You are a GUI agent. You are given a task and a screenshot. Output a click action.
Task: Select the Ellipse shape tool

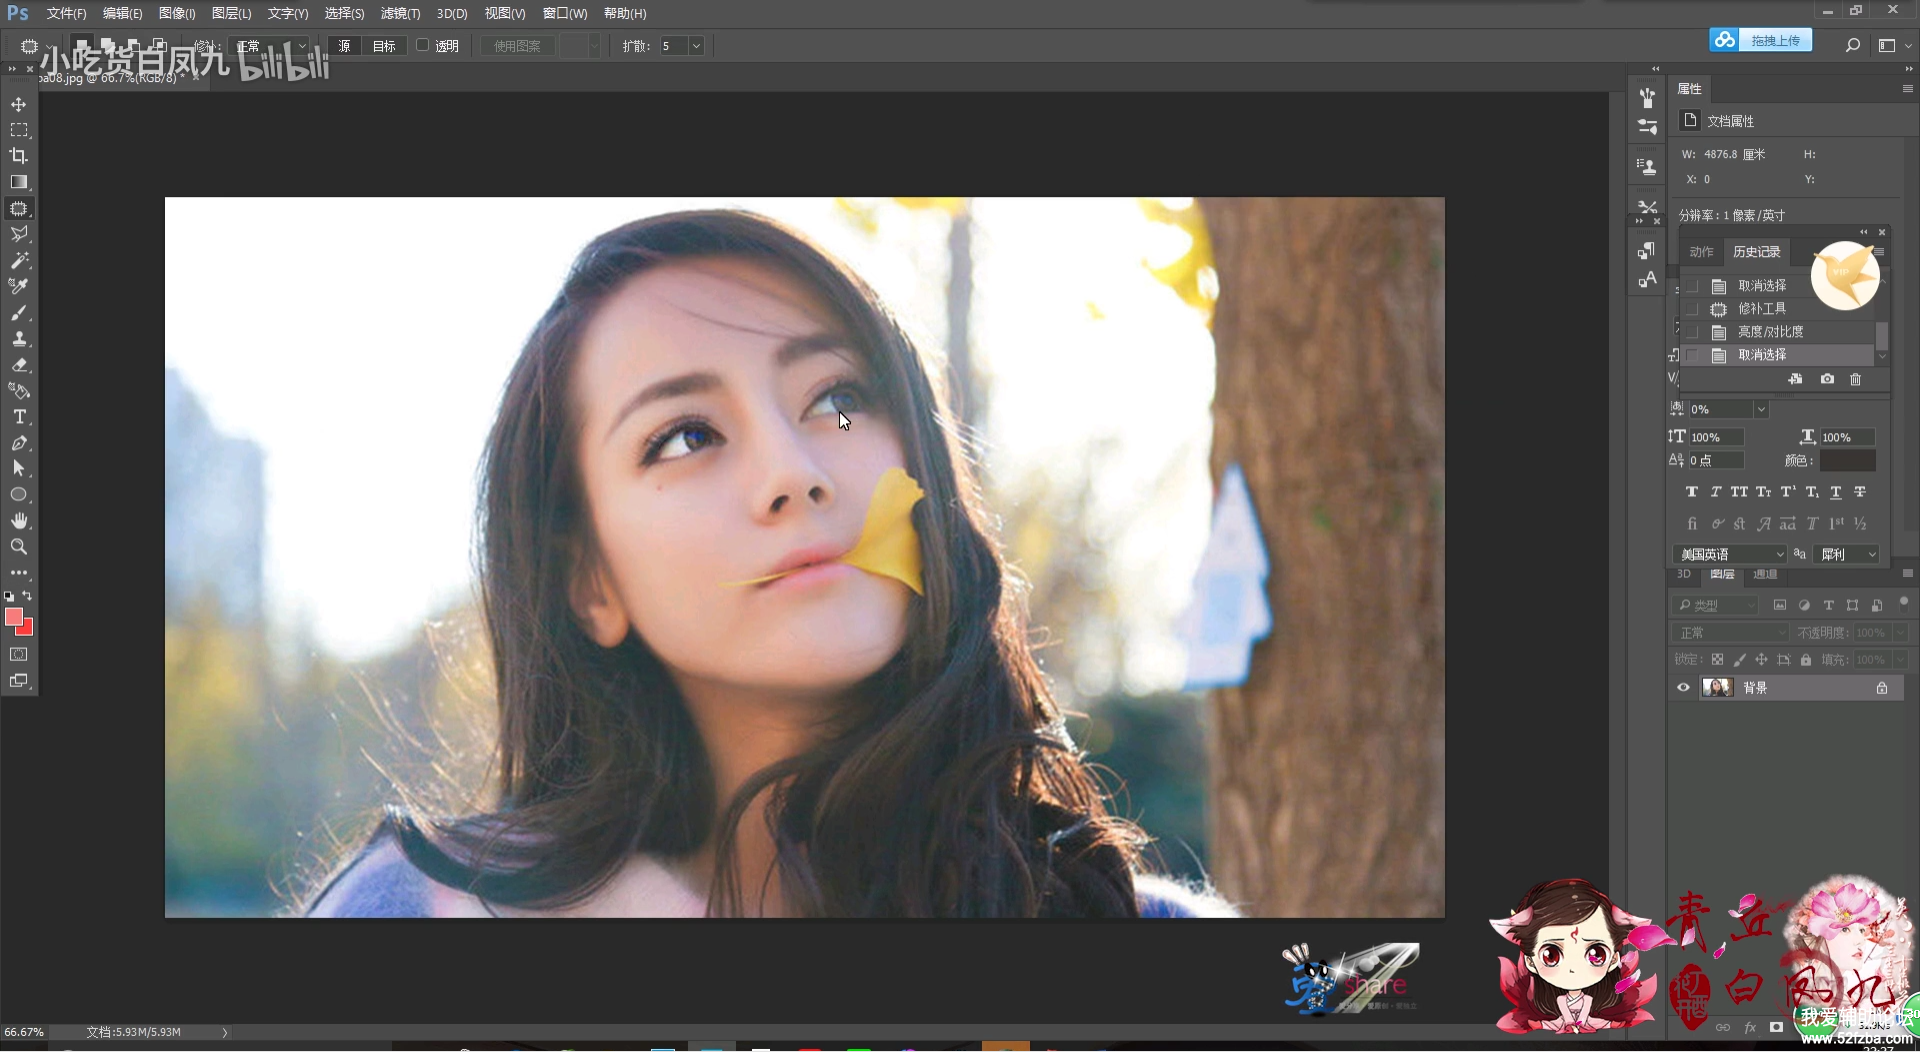click(19, 495)
